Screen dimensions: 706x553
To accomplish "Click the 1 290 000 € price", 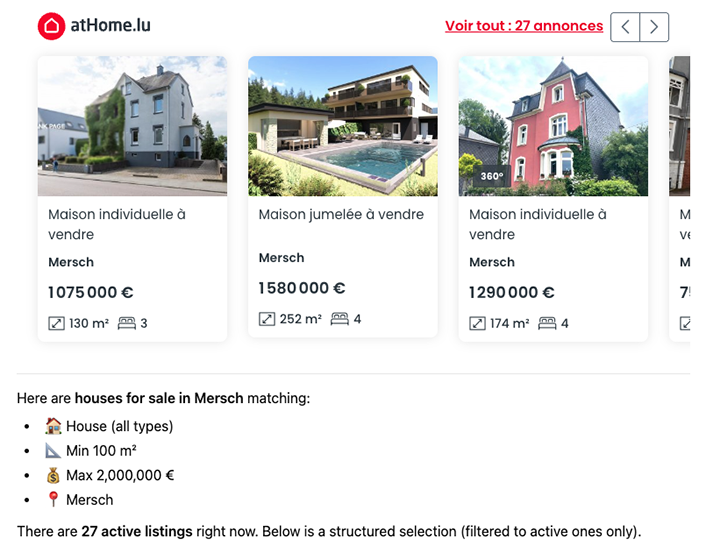I will [x=511, y=293].
